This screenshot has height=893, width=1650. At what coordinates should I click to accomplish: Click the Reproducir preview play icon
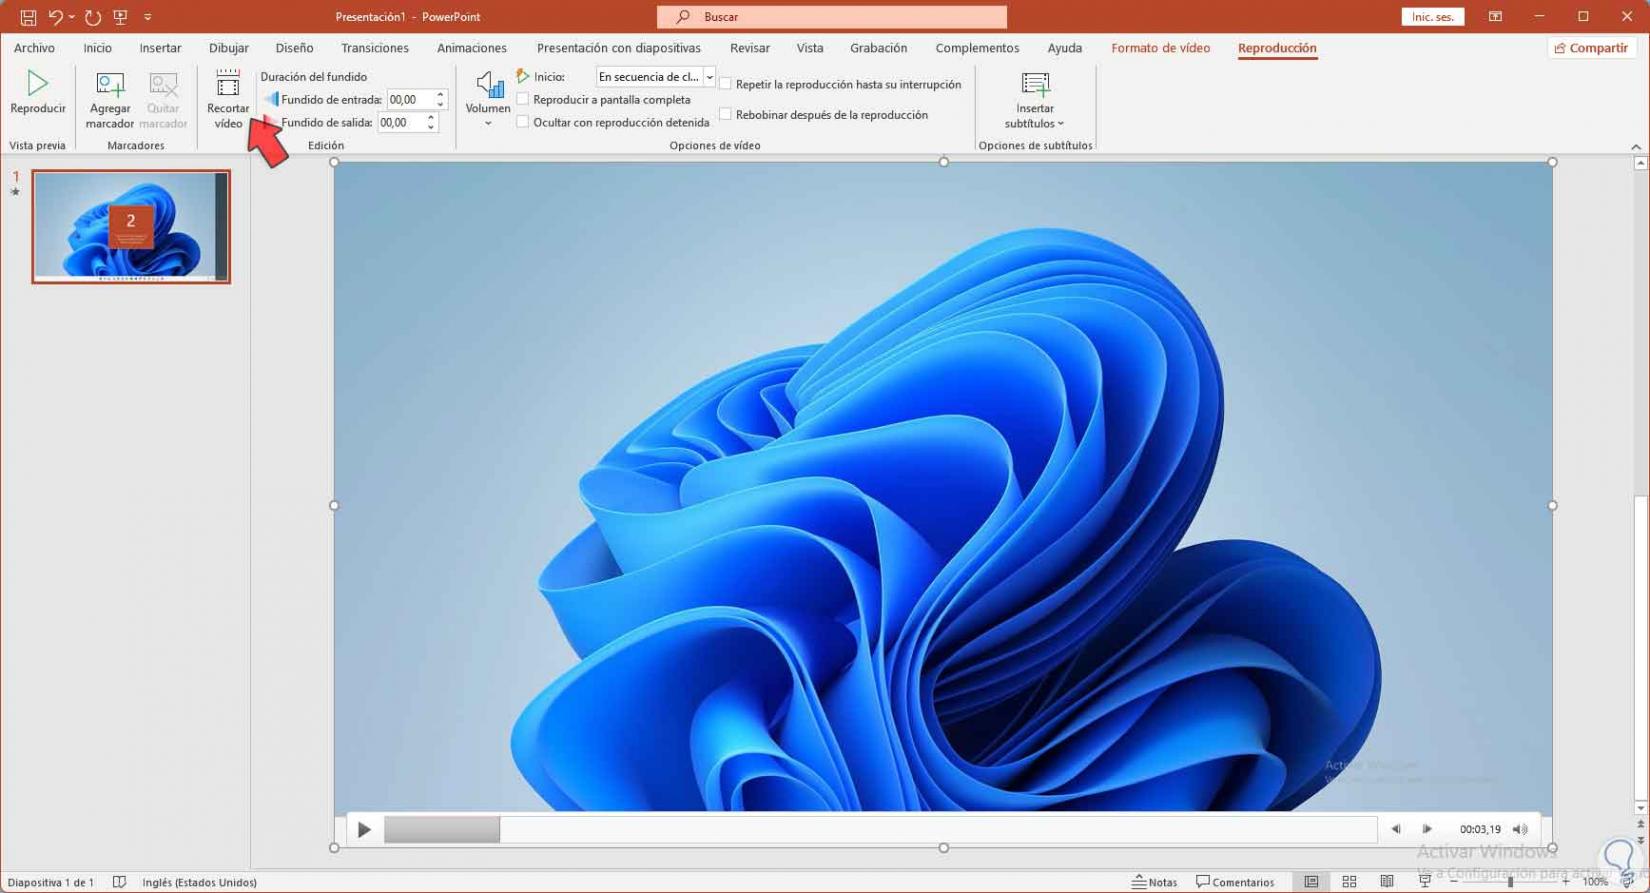coord(38,83)
